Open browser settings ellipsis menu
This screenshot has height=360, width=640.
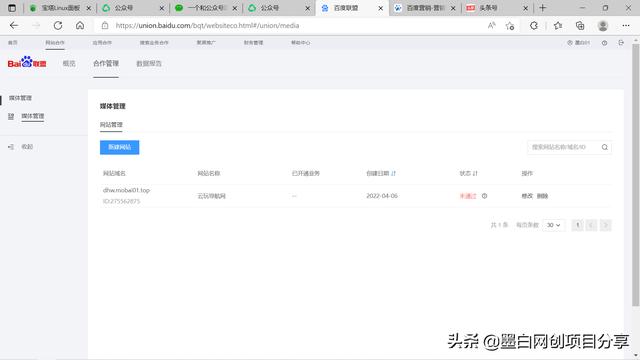[626, 25]
